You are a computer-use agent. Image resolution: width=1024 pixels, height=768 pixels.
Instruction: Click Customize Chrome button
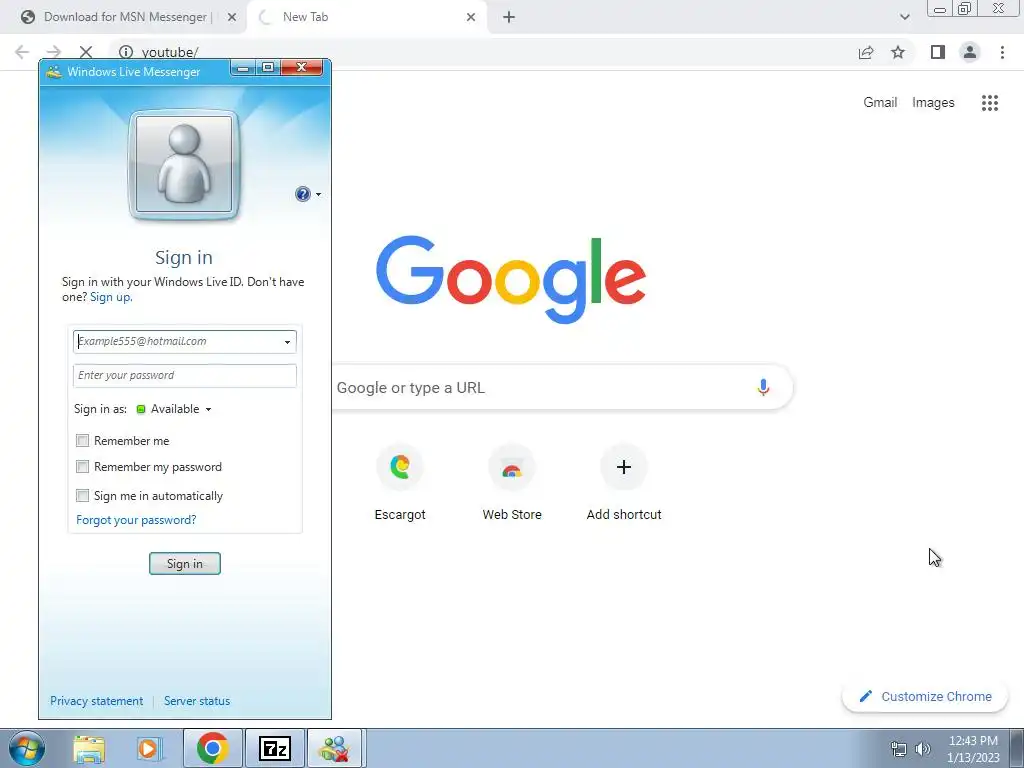click(925, 697)
